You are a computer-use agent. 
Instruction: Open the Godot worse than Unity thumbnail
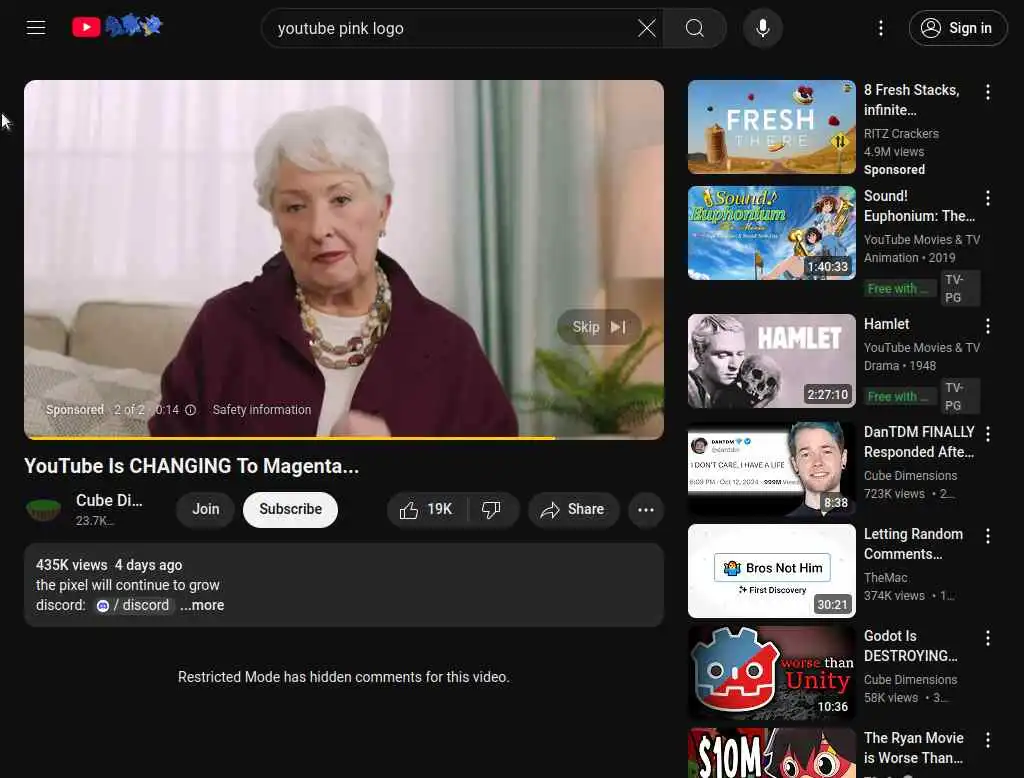[771, 673]
